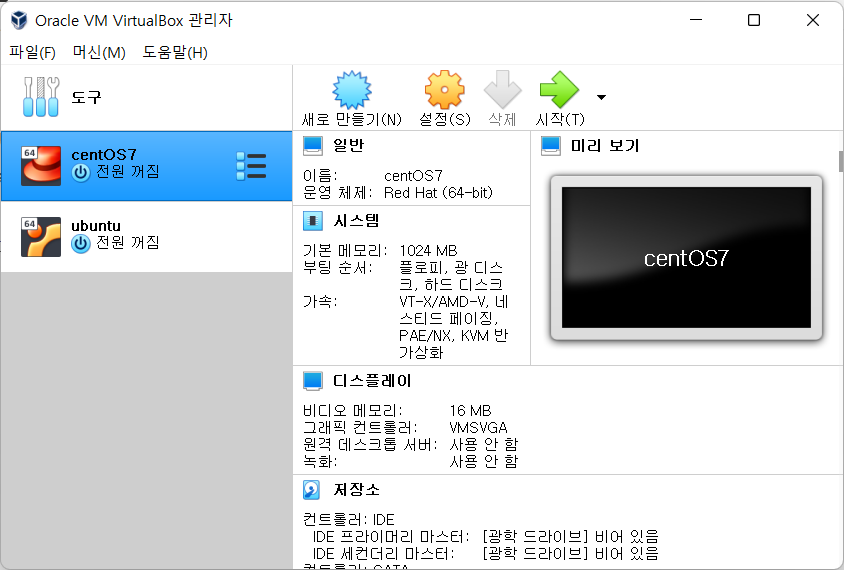The image size is (844, 570).
Task: Open the Storage (저장소) section header
Action: pos(356,489)
